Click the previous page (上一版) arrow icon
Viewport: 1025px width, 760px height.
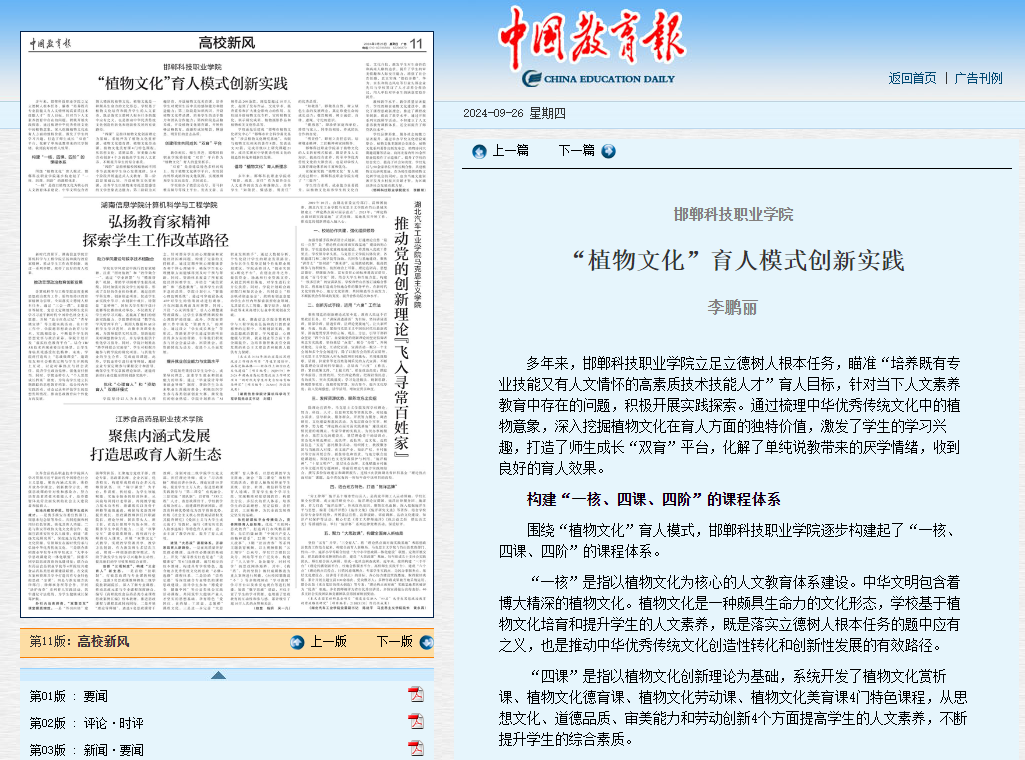coord(297,642)
